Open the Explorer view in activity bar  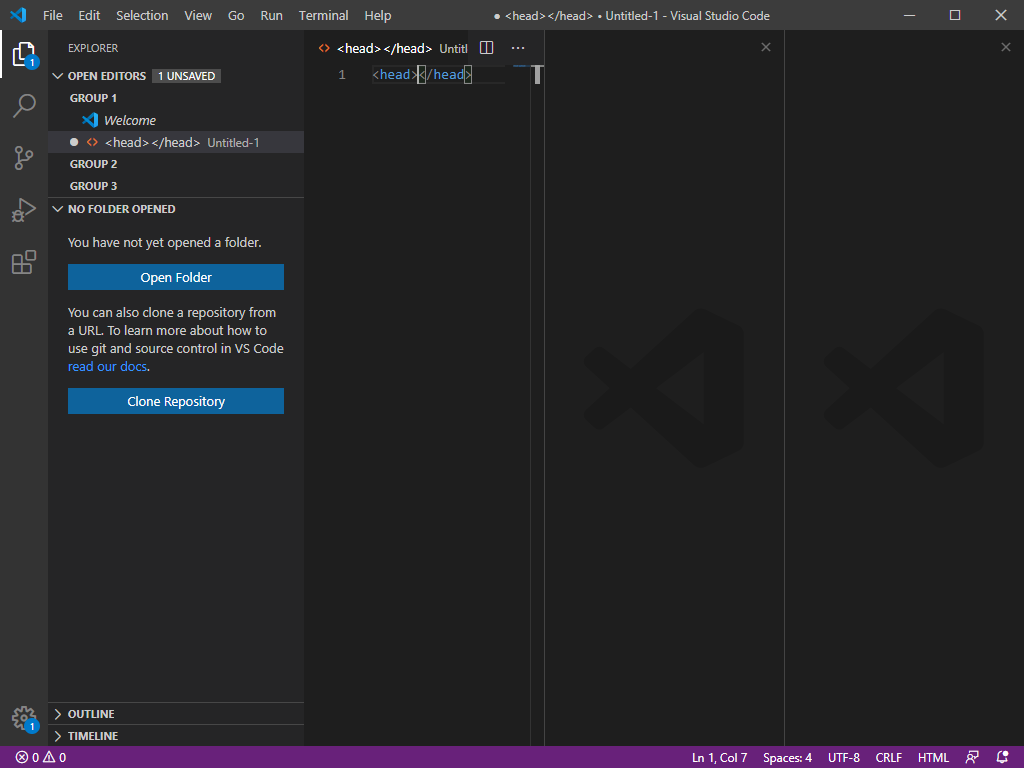tap(24, 54)
